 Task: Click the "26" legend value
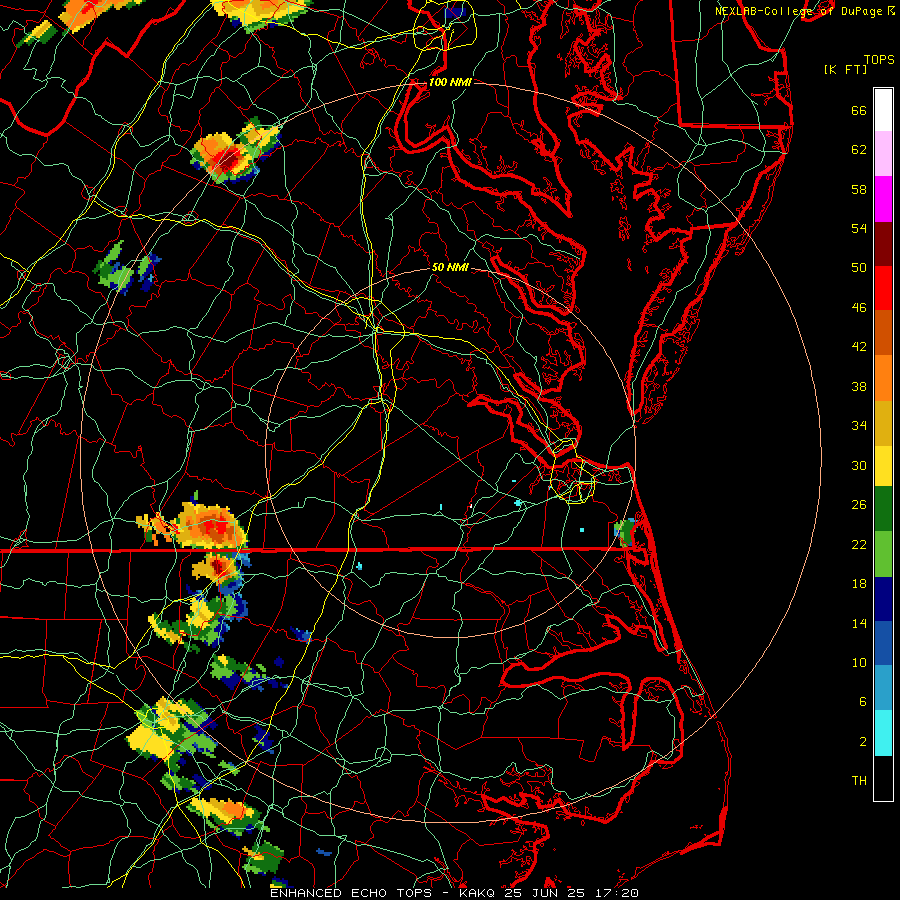click(x=859, y=505)
